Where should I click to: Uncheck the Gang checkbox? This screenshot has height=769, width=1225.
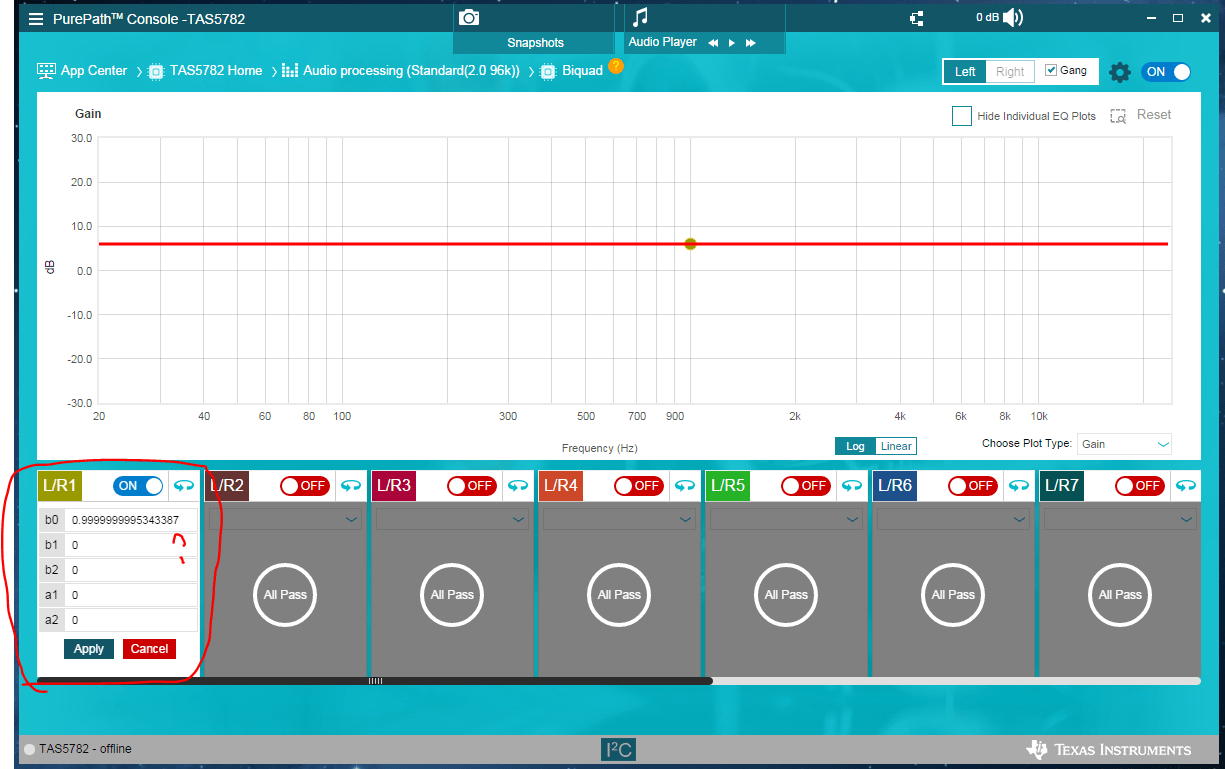(1049, 70)
